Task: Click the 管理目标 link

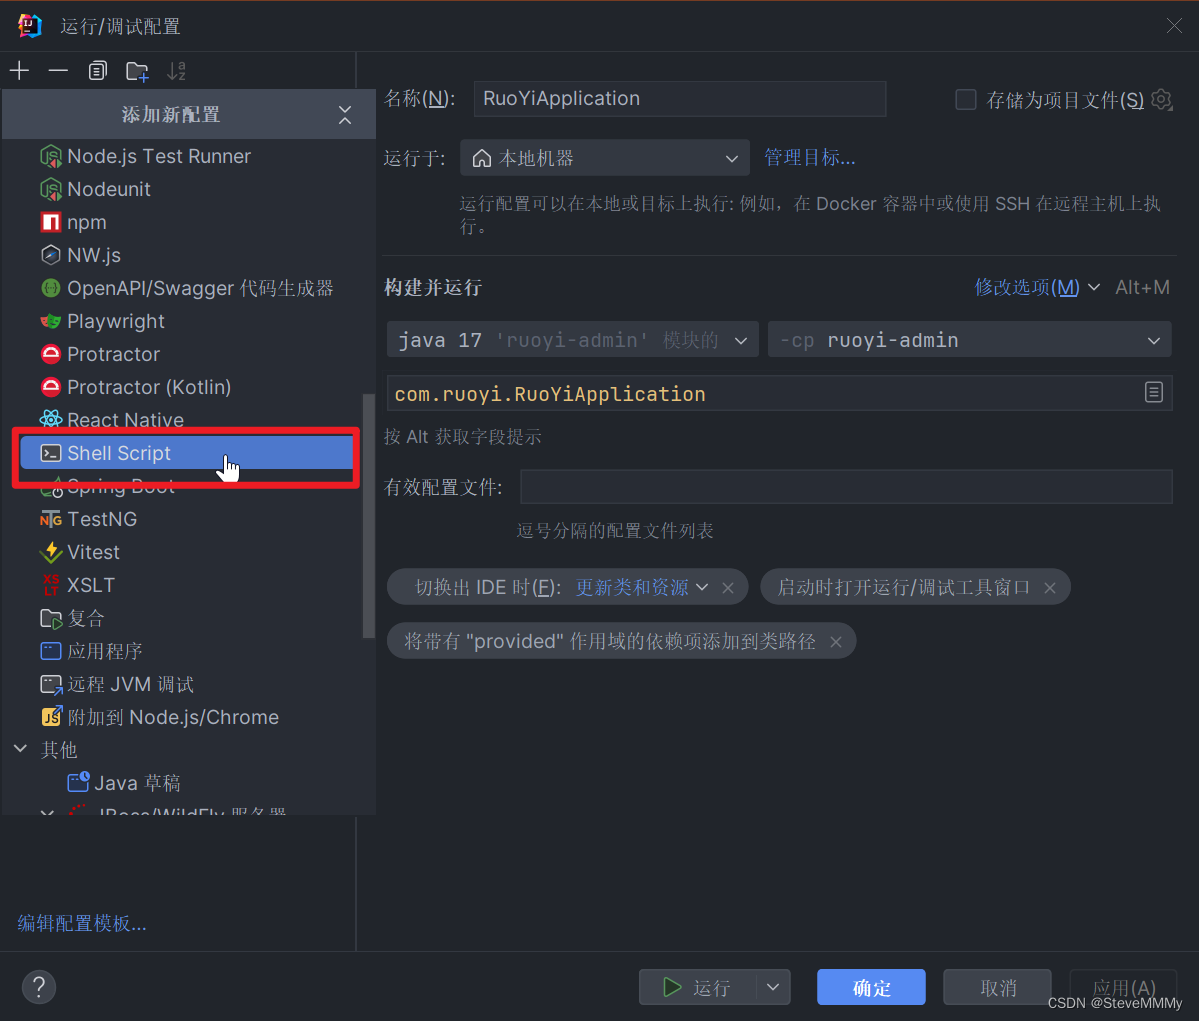Action: (x=810, y=158)
